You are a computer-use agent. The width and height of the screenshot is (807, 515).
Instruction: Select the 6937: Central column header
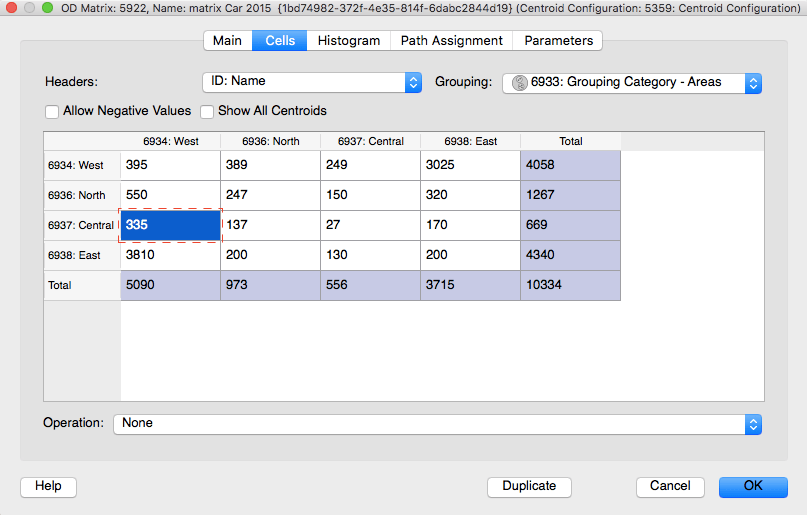point(371,141)
